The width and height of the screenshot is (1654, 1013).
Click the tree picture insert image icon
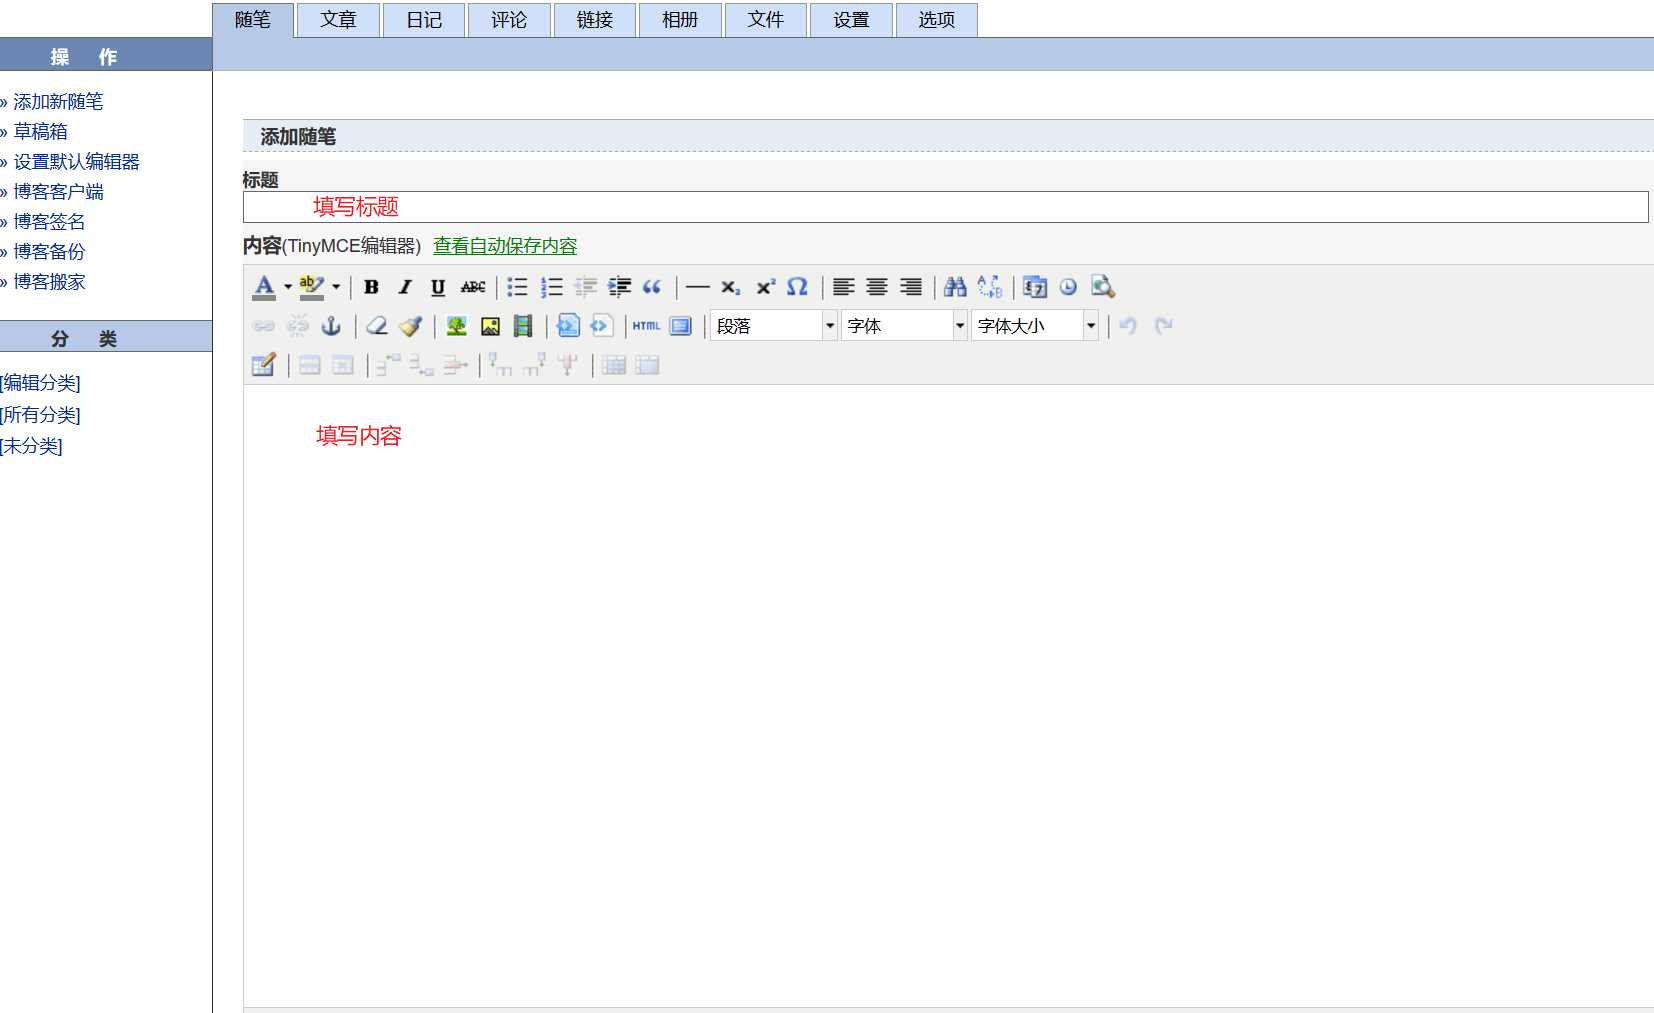[x=457, y=326]
